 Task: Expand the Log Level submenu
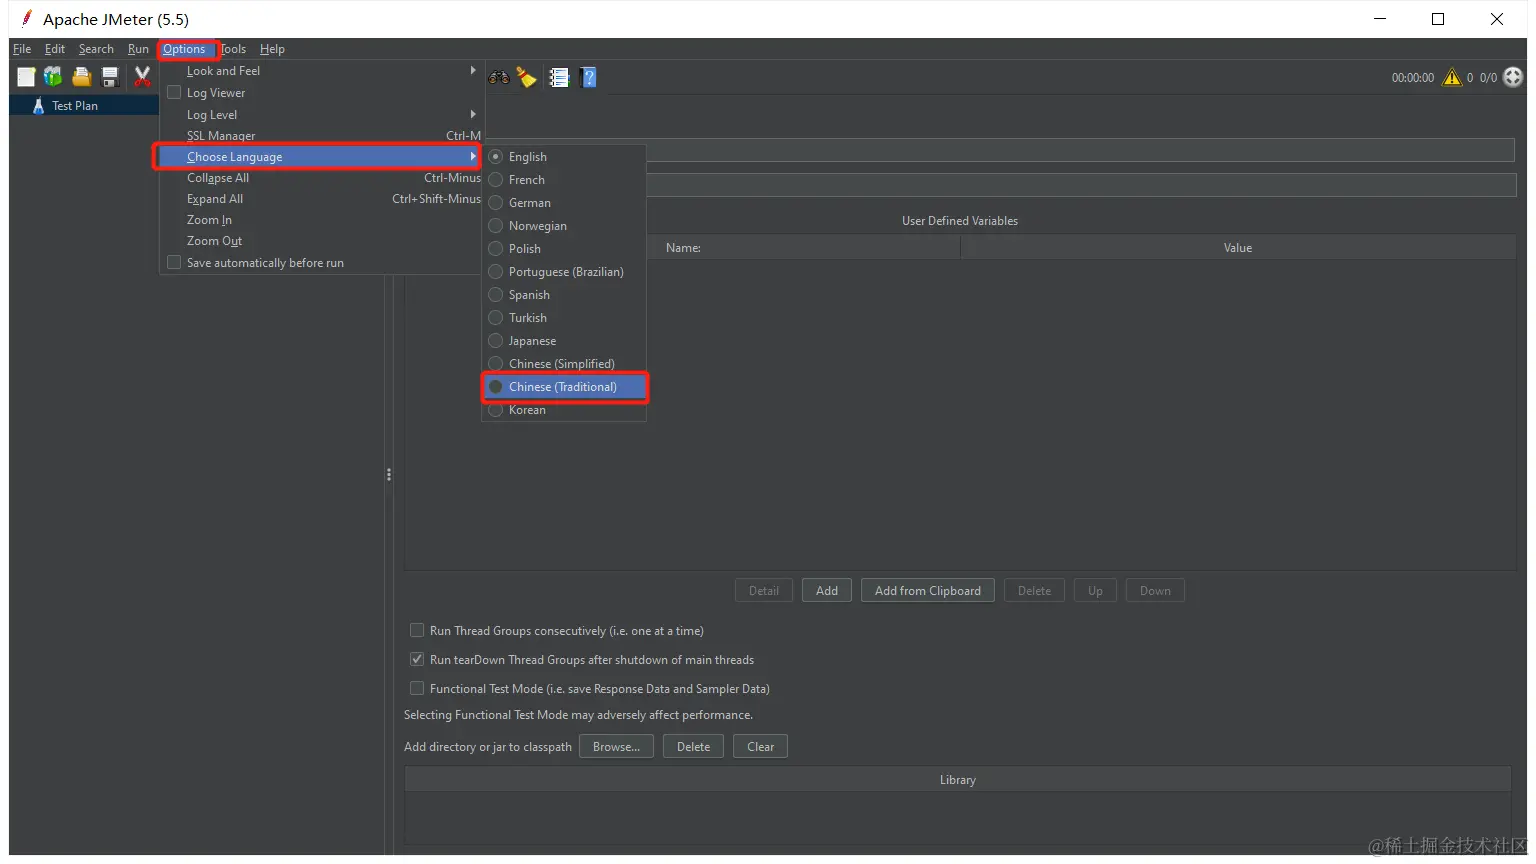point(321,115)
